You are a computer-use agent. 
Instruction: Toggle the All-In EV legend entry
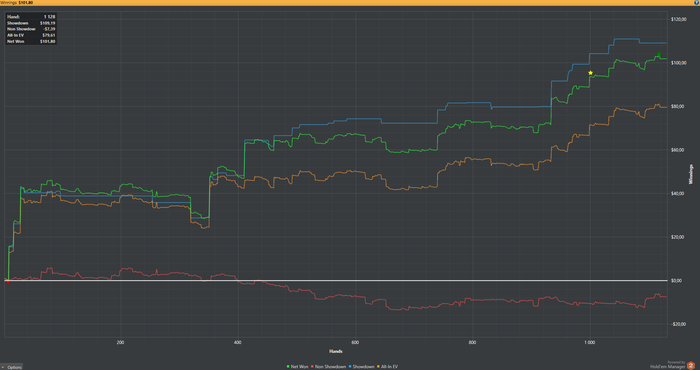point(387,367)
